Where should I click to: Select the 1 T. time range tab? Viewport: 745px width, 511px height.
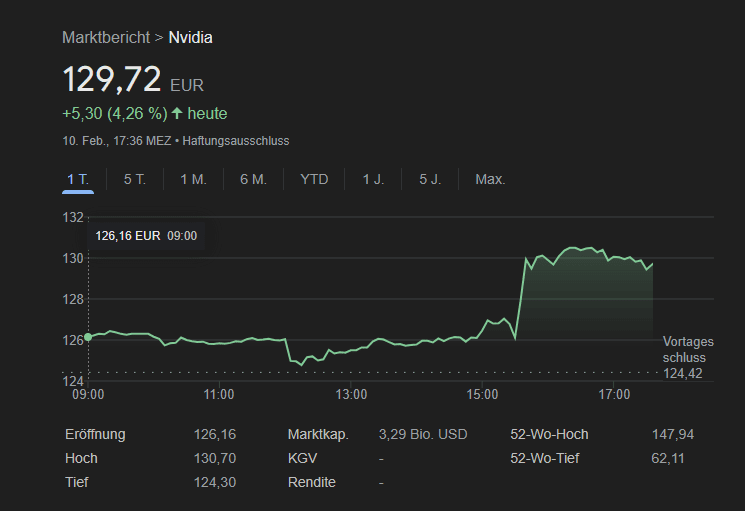pyautogui.click(x=78, y=179)
